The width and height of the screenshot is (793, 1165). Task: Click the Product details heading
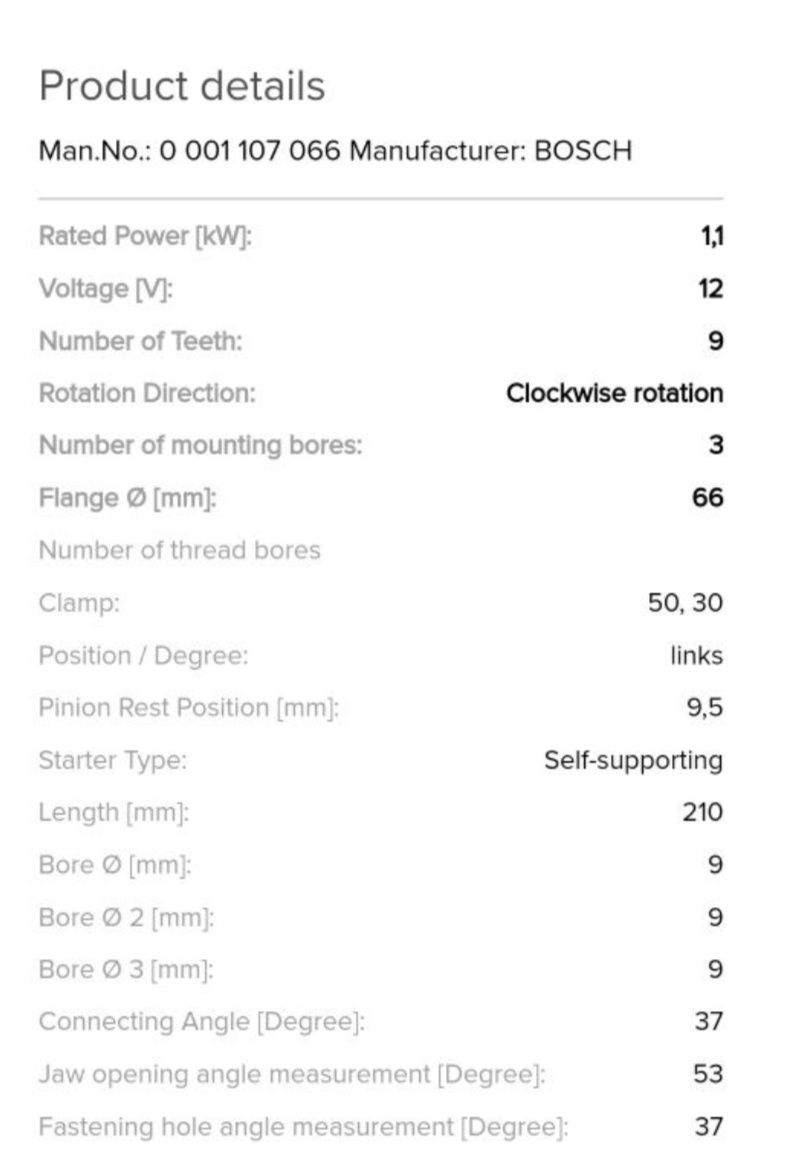(x=182, y=85)
